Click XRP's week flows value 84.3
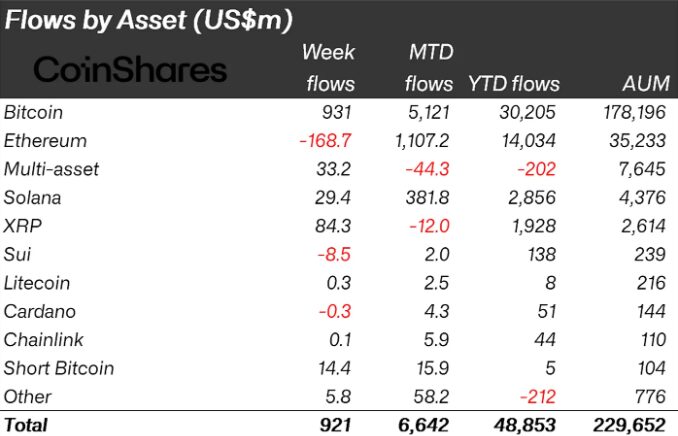Screen dimensions: 678x436 pyautogui.click(x=333, y=226)
